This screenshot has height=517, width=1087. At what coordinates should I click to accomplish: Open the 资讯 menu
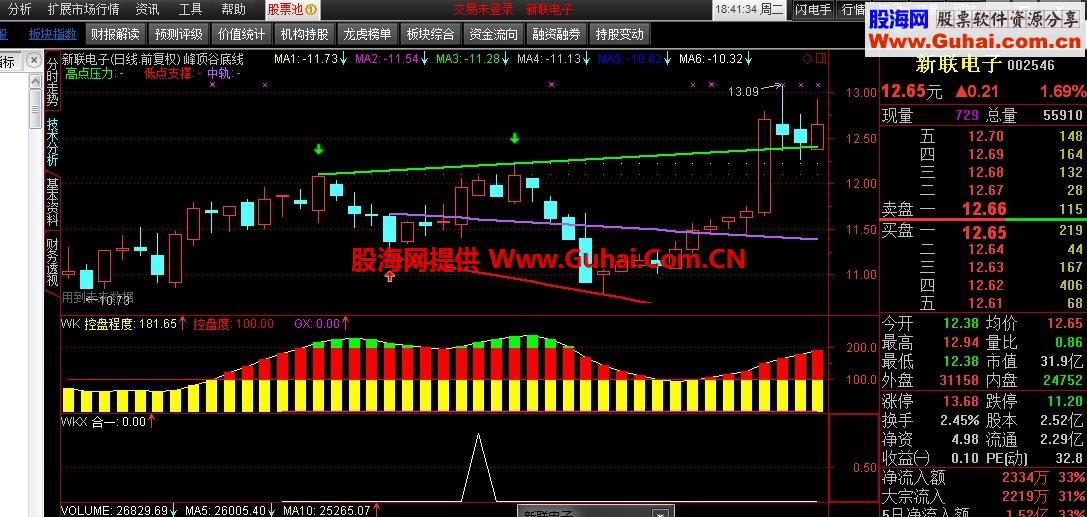point(147,9)
